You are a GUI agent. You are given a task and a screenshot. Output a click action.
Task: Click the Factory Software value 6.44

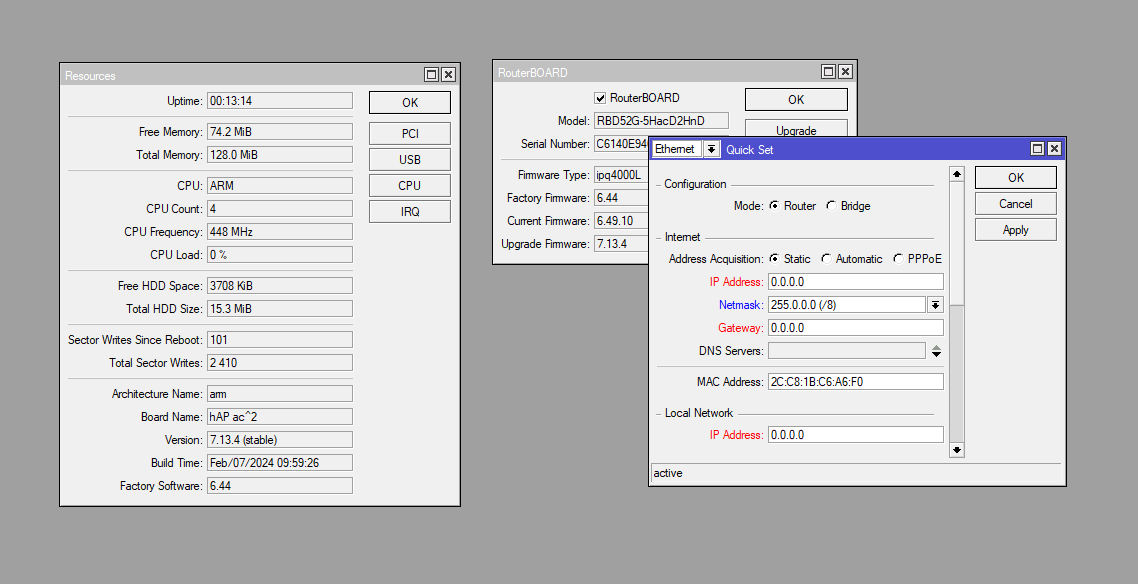click(x=279, y=486)
